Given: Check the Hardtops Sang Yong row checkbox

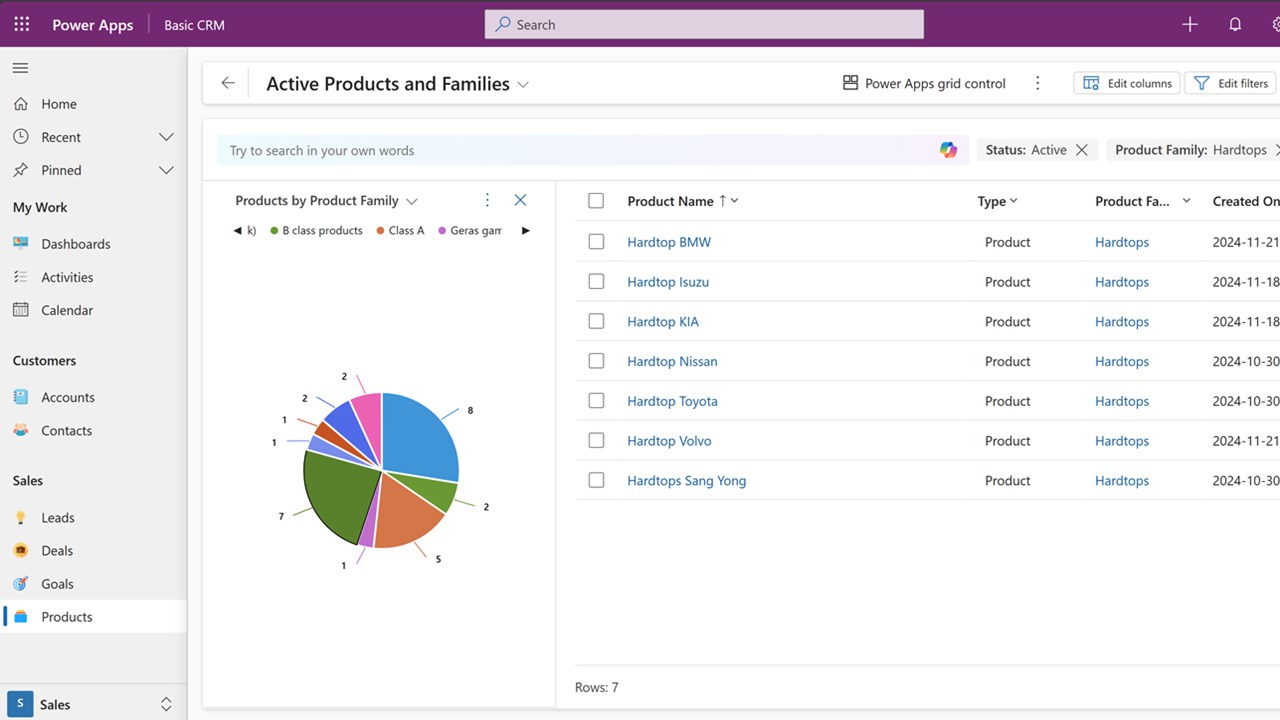Looking at the screenshot, I should [x=596, y=480].
